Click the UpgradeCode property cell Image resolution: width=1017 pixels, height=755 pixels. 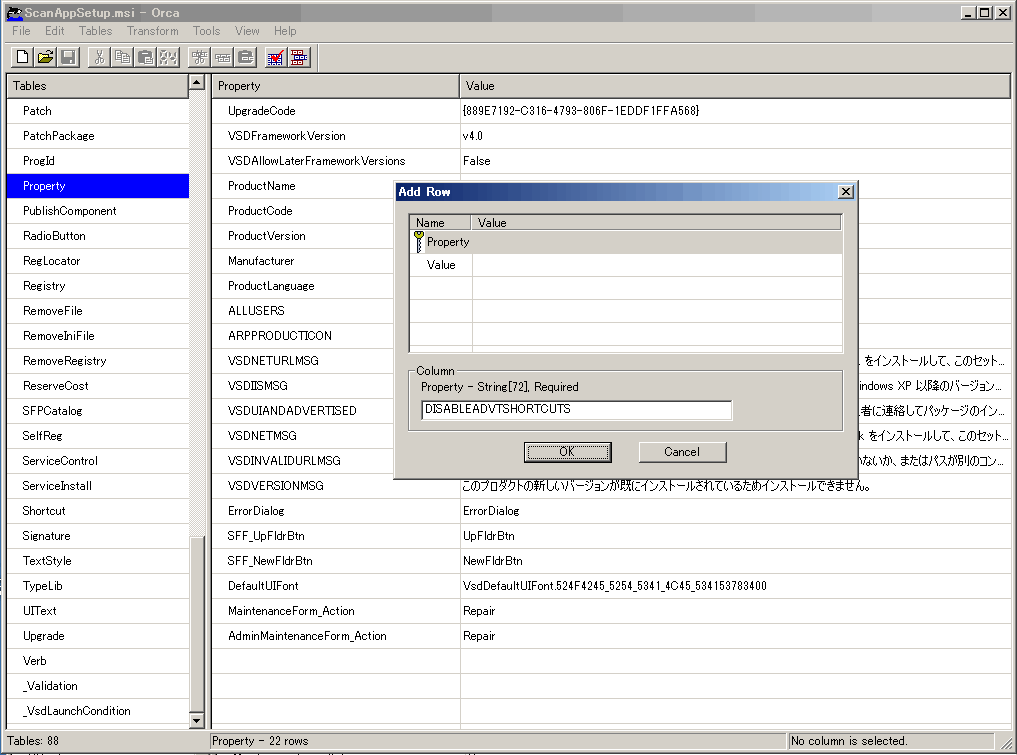[x=335, y=111]
